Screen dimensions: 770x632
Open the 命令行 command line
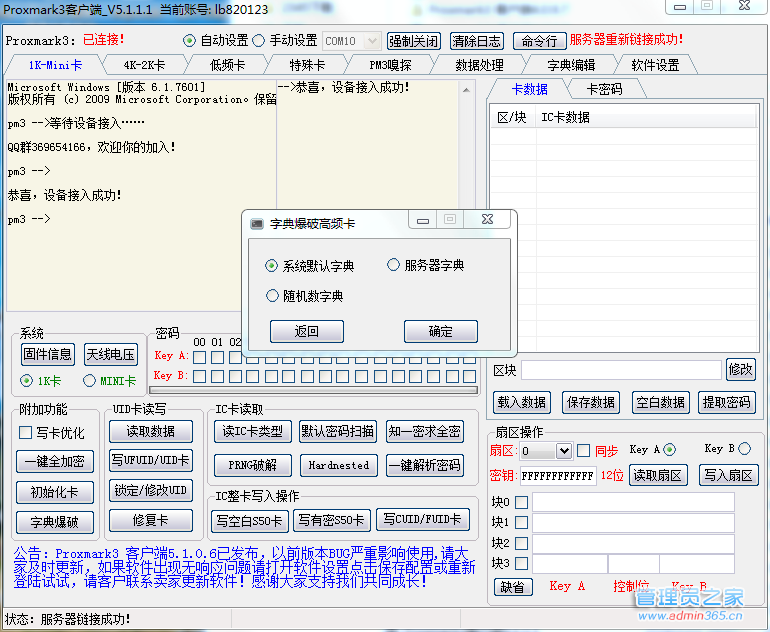point(539,41)
